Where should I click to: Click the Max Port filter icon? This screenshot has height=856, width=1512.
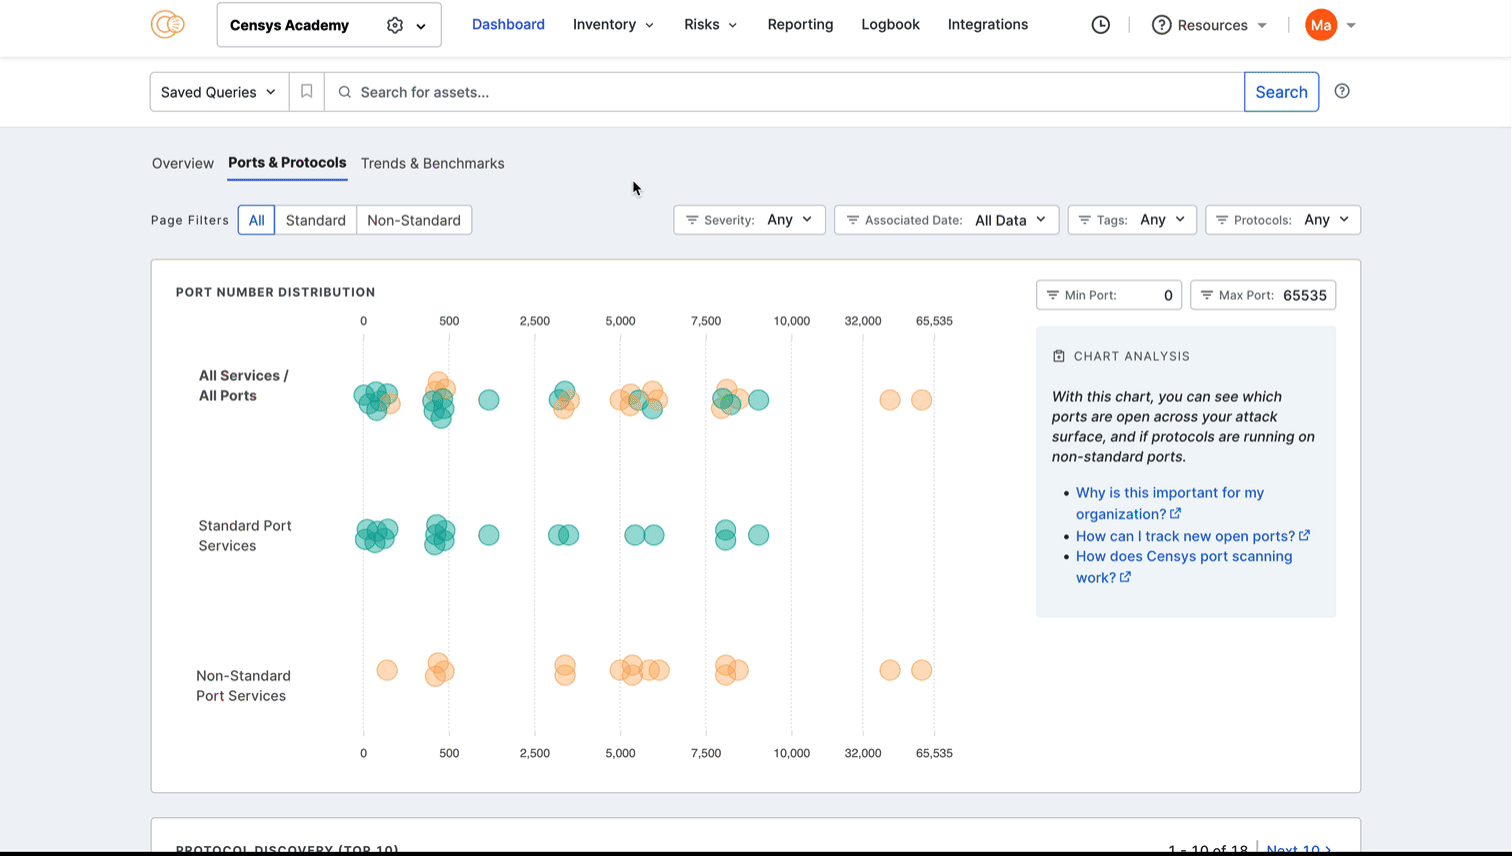coord(1206,295)
